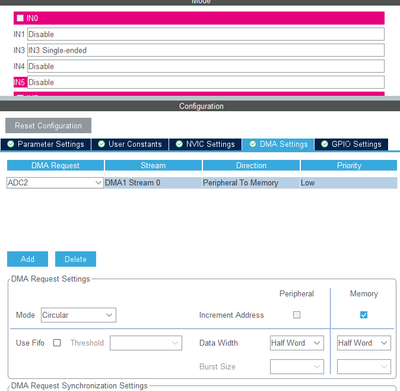The width and height of the screenshot is (400, 391).
Task: Open the Mode Circular dropdown
Action: tap(79, 315)
